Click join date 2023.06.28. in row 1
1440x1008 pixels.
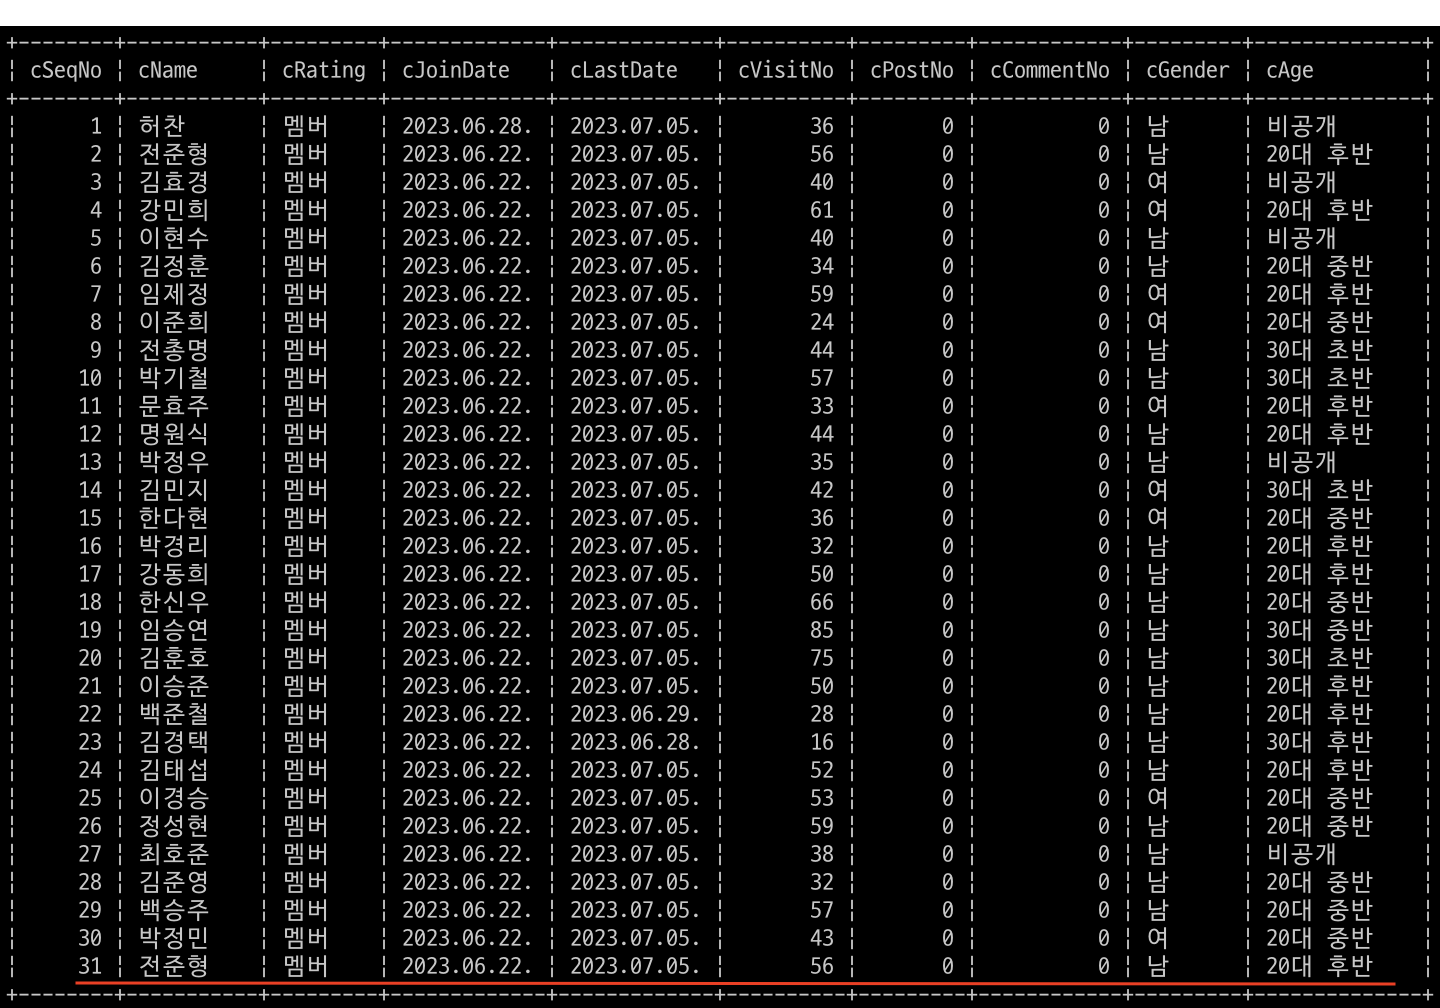[467, 126]
